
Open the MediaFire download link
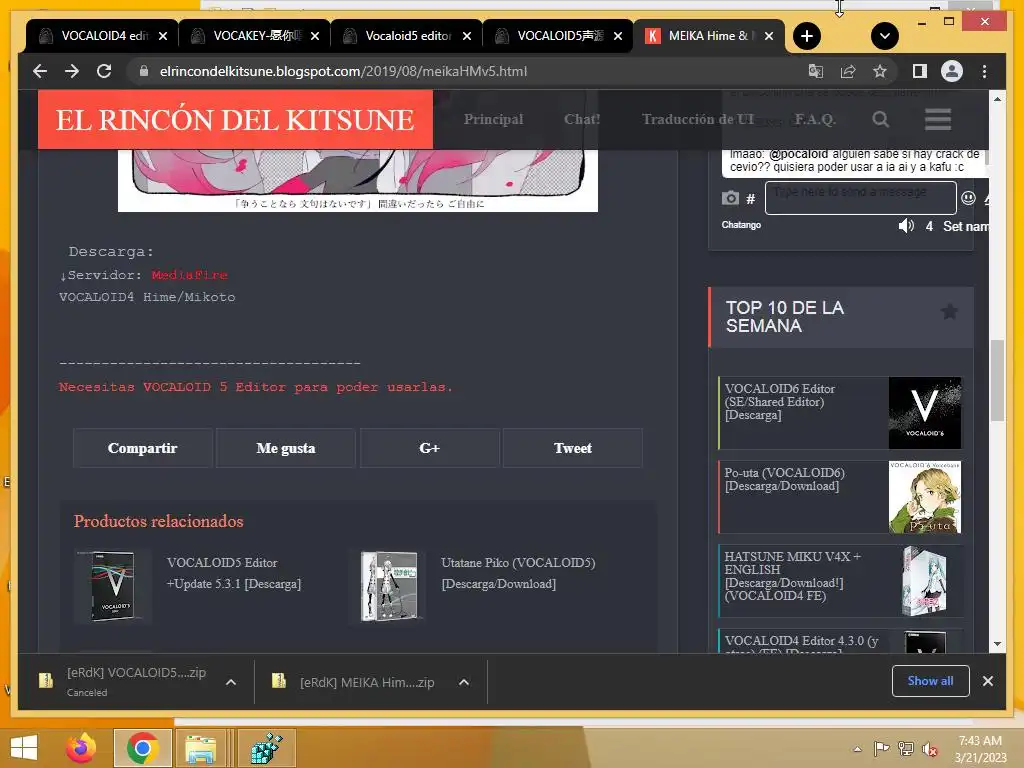pos(189,275)
